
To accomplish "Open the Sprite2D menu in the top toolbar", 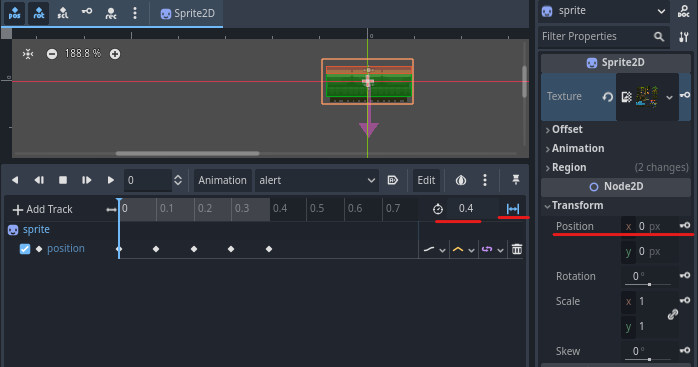I will tap(187, 13).
